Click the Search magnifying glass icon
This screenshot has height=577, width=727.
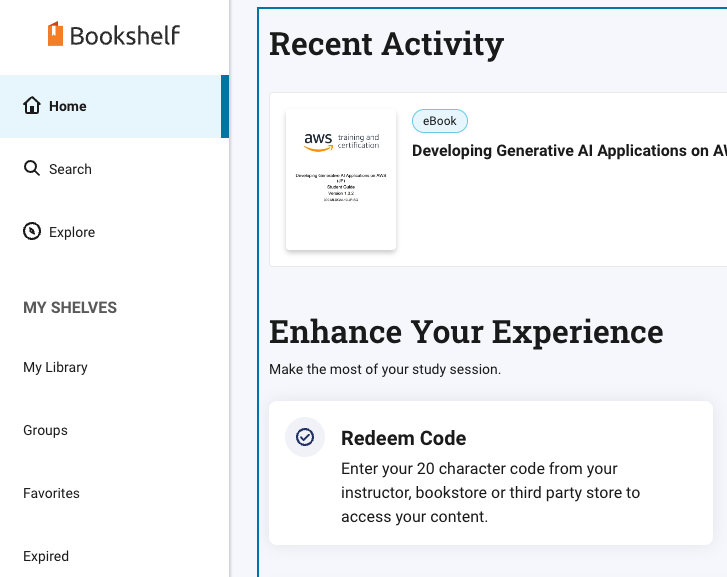pyautogui.click(x=32, y=169)
